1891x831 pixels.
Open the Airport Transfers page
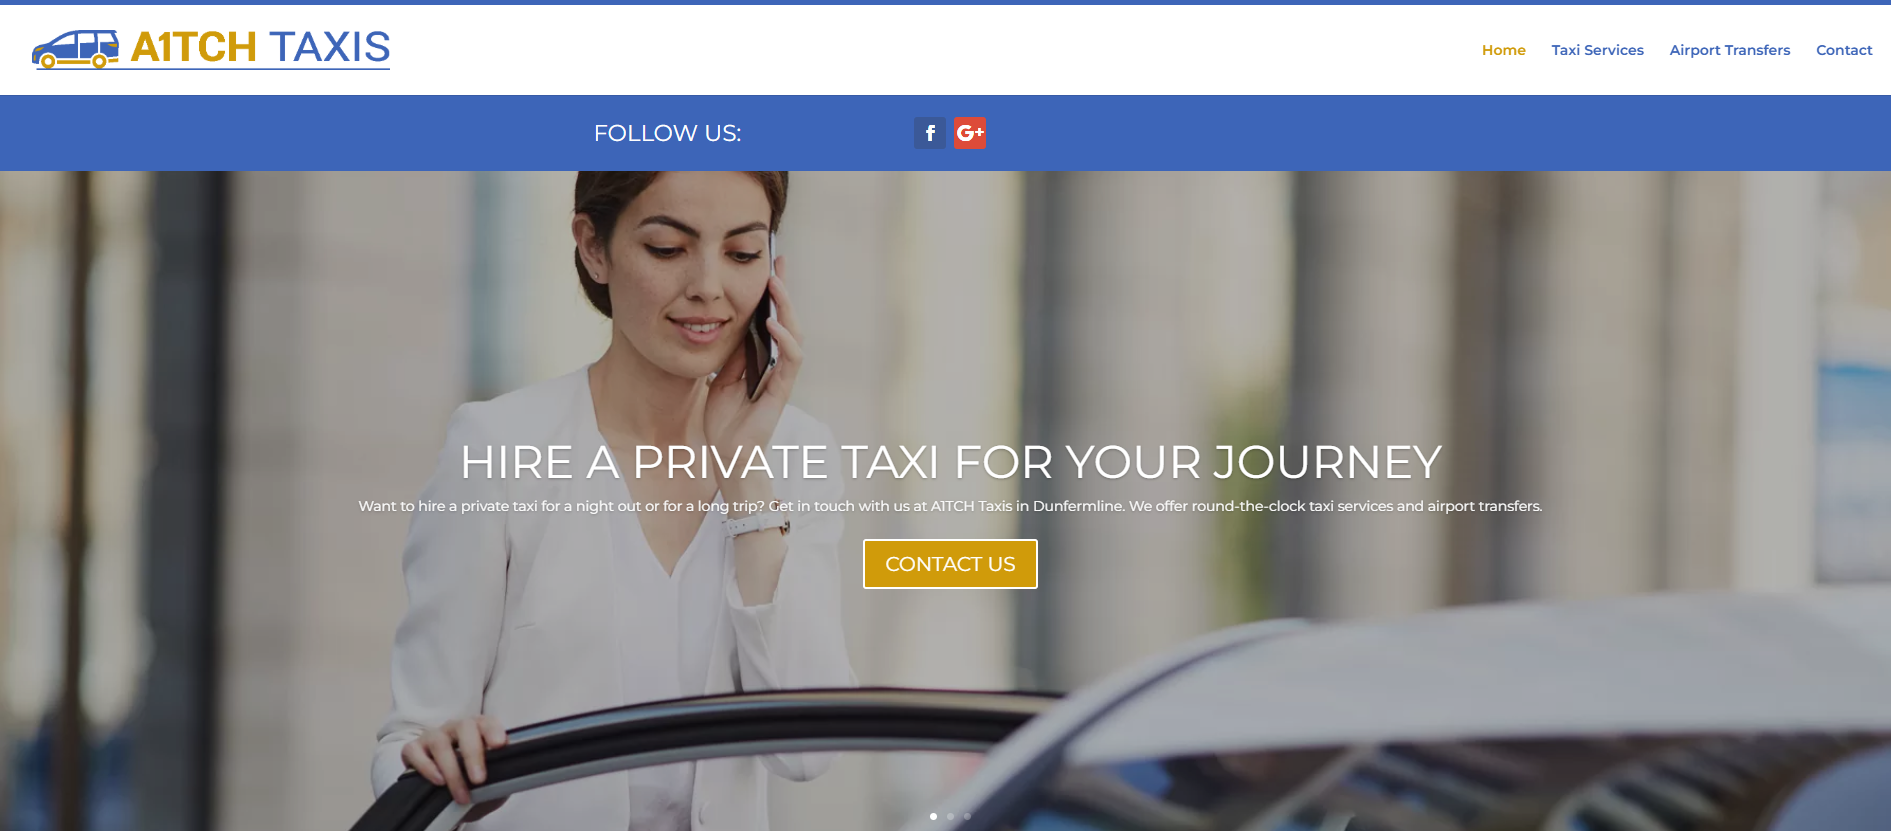(x=1729, y=50)
